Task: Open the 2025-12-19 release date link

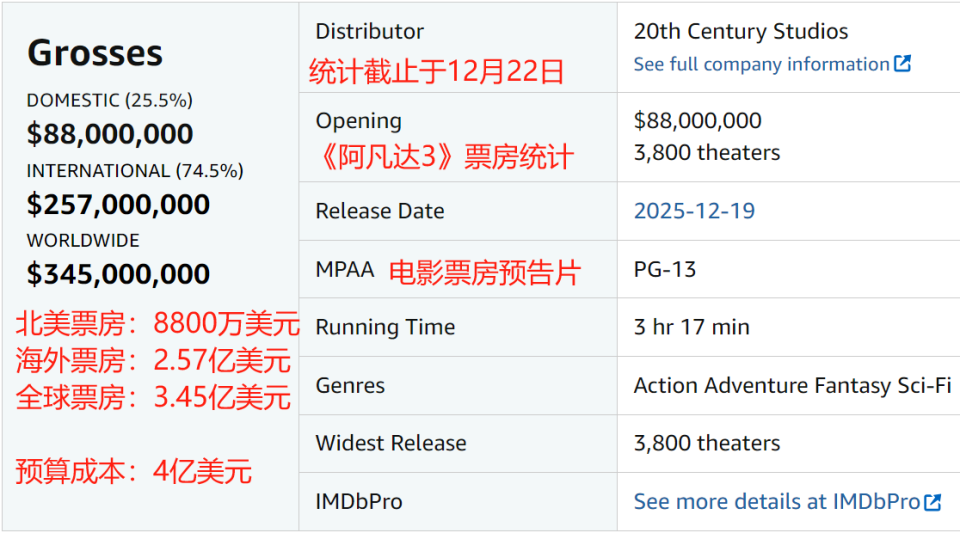Action: [x=694, y=211]
